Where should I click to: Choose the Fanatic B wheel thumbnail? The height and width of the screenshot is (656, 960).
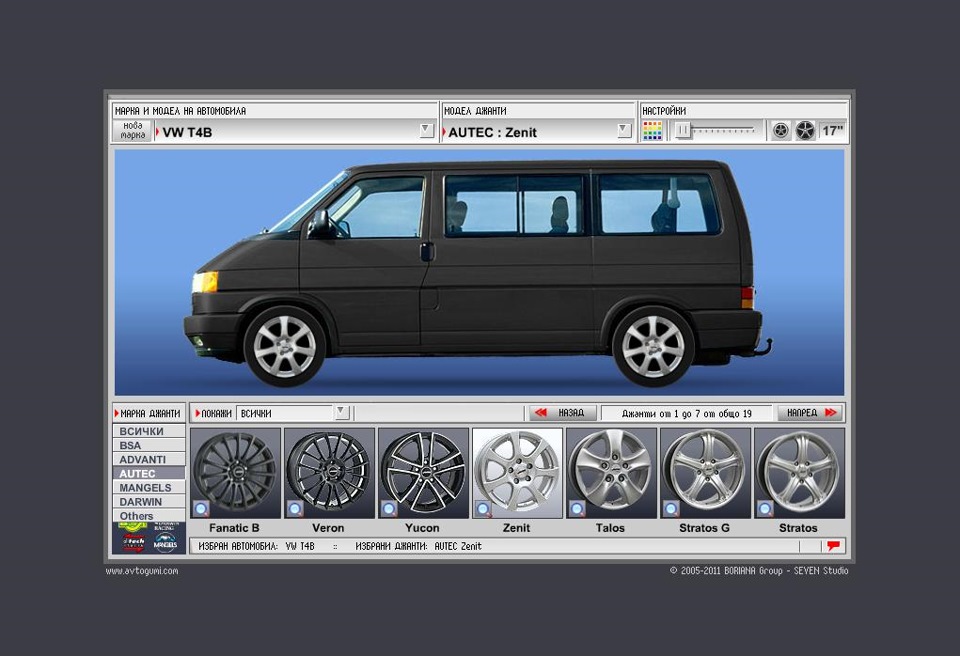pyautogui.click(x=236, y=473)
